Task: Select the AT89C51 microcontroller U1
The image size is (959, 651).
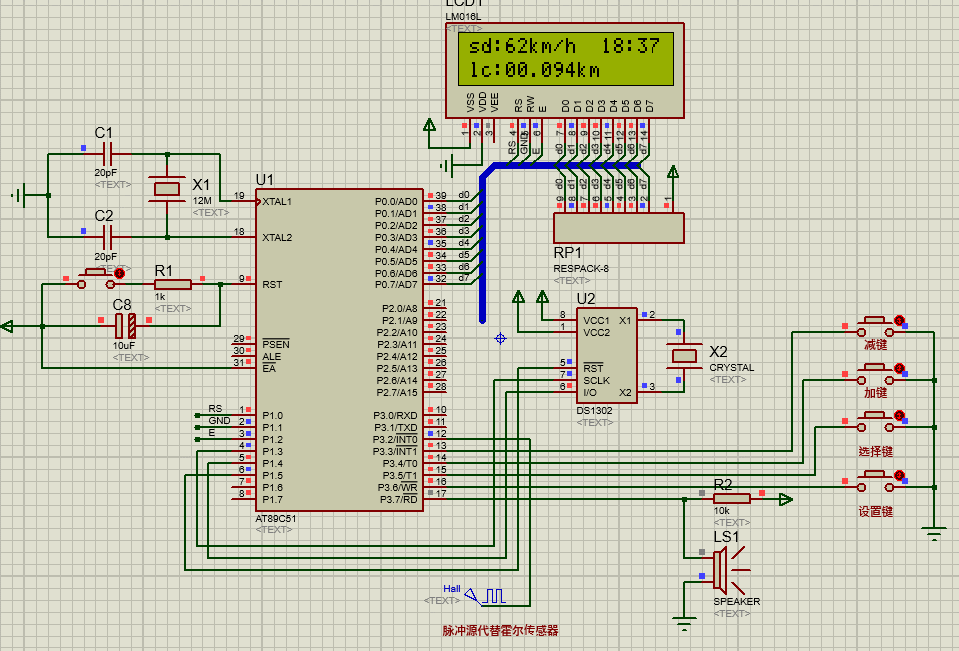Action: click(x=340, y=350)
